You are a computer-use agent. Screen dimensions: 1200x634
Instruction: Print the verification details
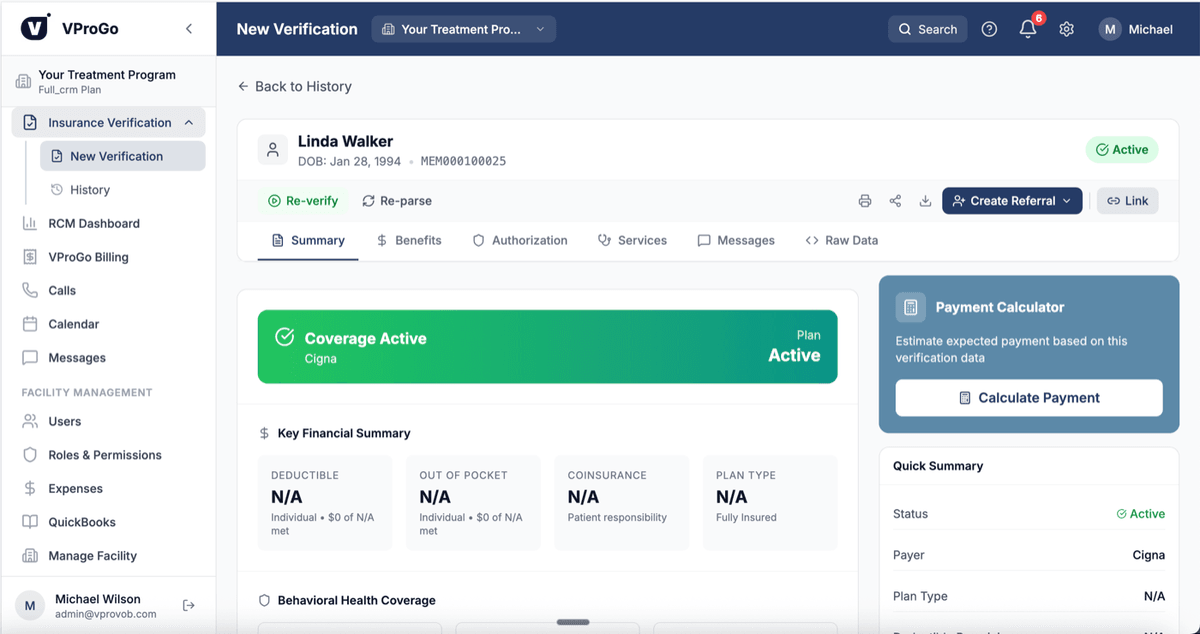[865, 201]
